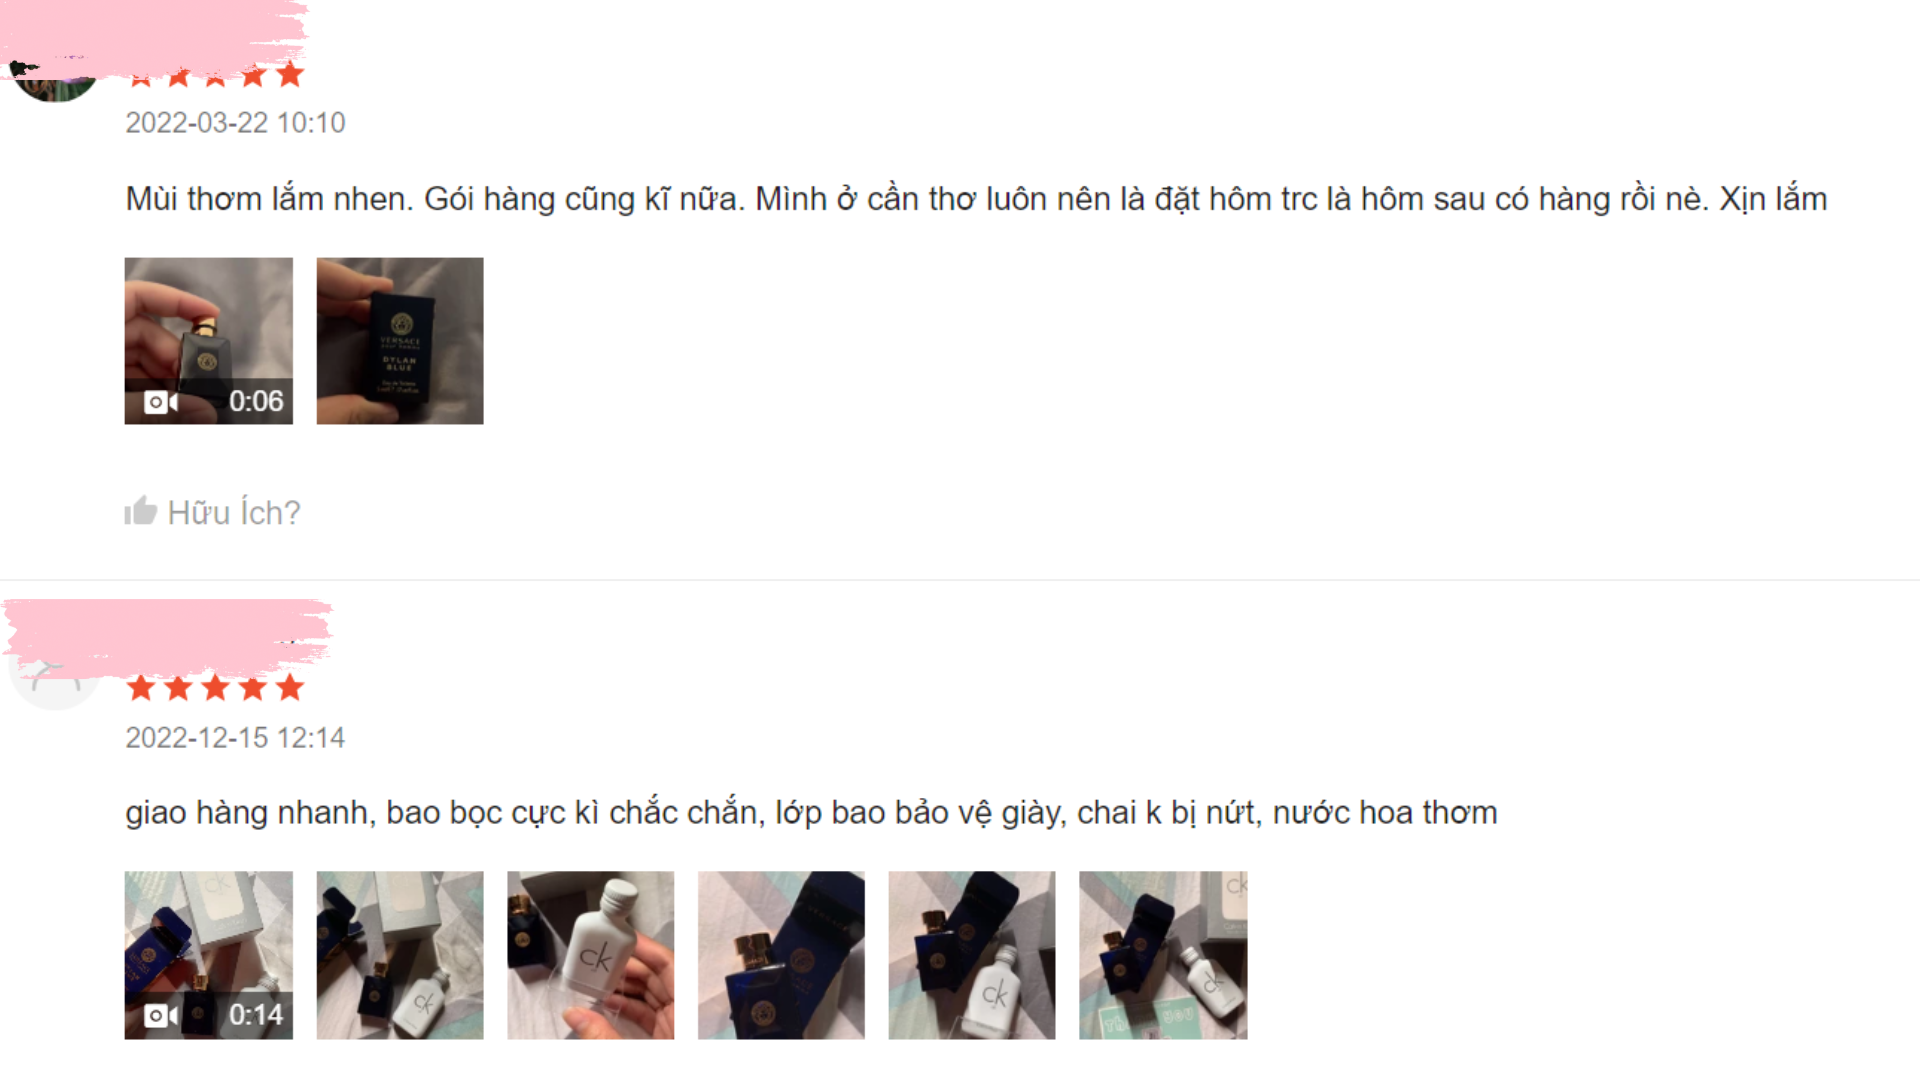Click first reviewer's avatar
Screen dimensions: 1920x1080
click(55, 82)
